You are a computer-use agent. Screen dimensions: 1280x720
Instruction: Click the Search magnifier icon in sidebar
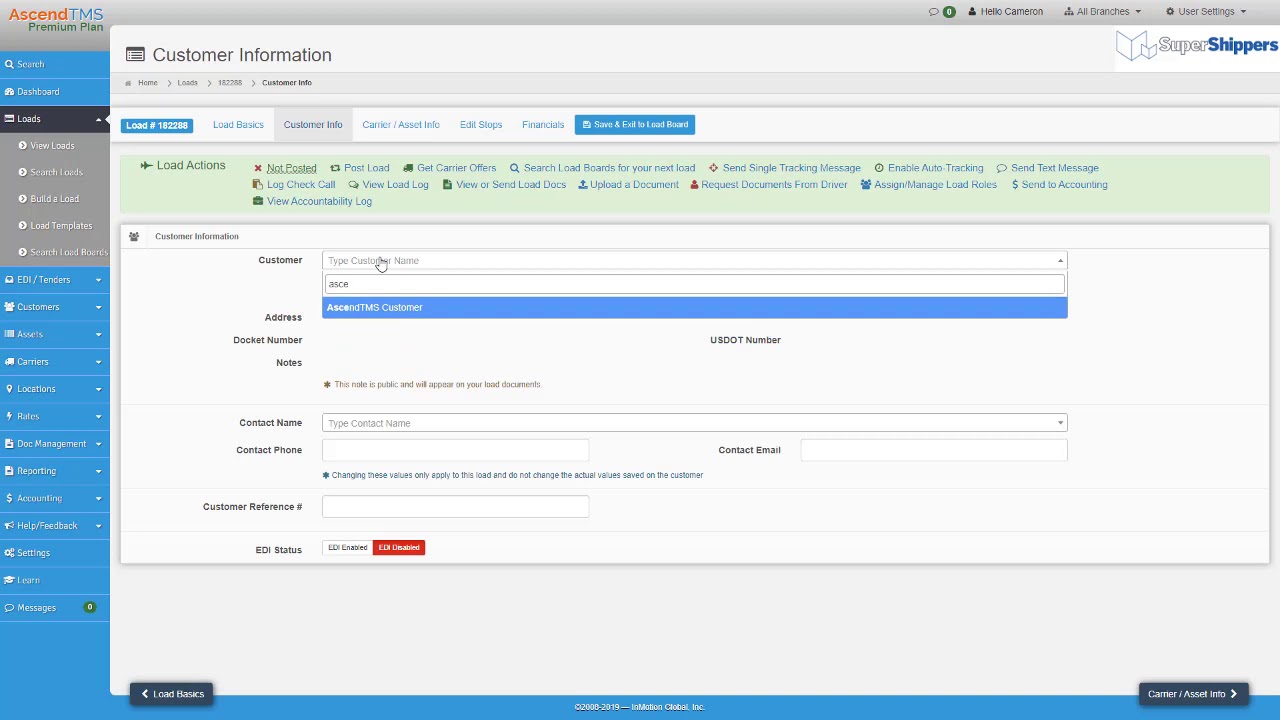(x=9, y=64)
